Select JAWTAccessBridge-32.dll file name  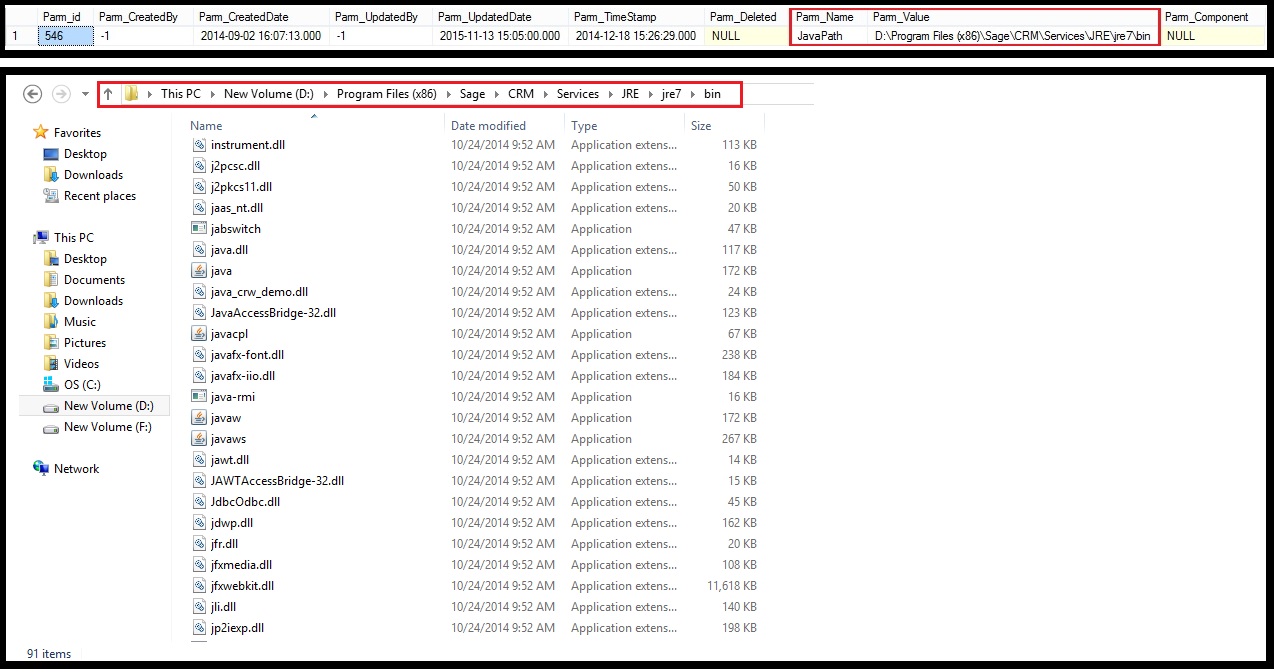277,481
